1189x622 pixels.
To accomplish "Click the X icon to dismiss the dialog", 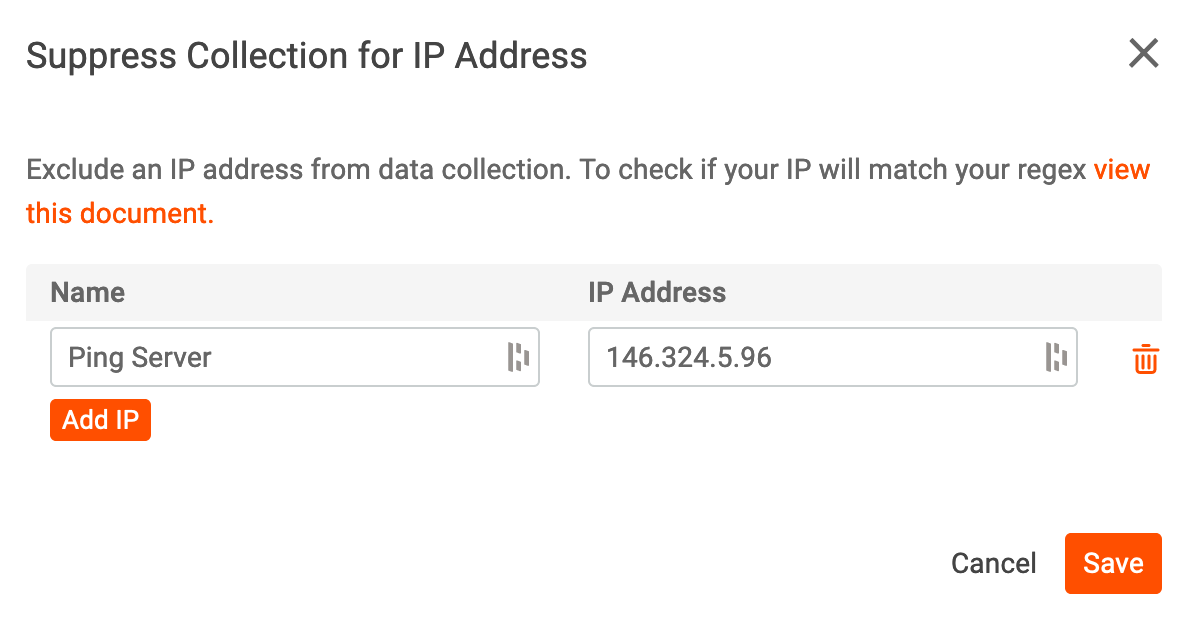I will [1143, 55].
